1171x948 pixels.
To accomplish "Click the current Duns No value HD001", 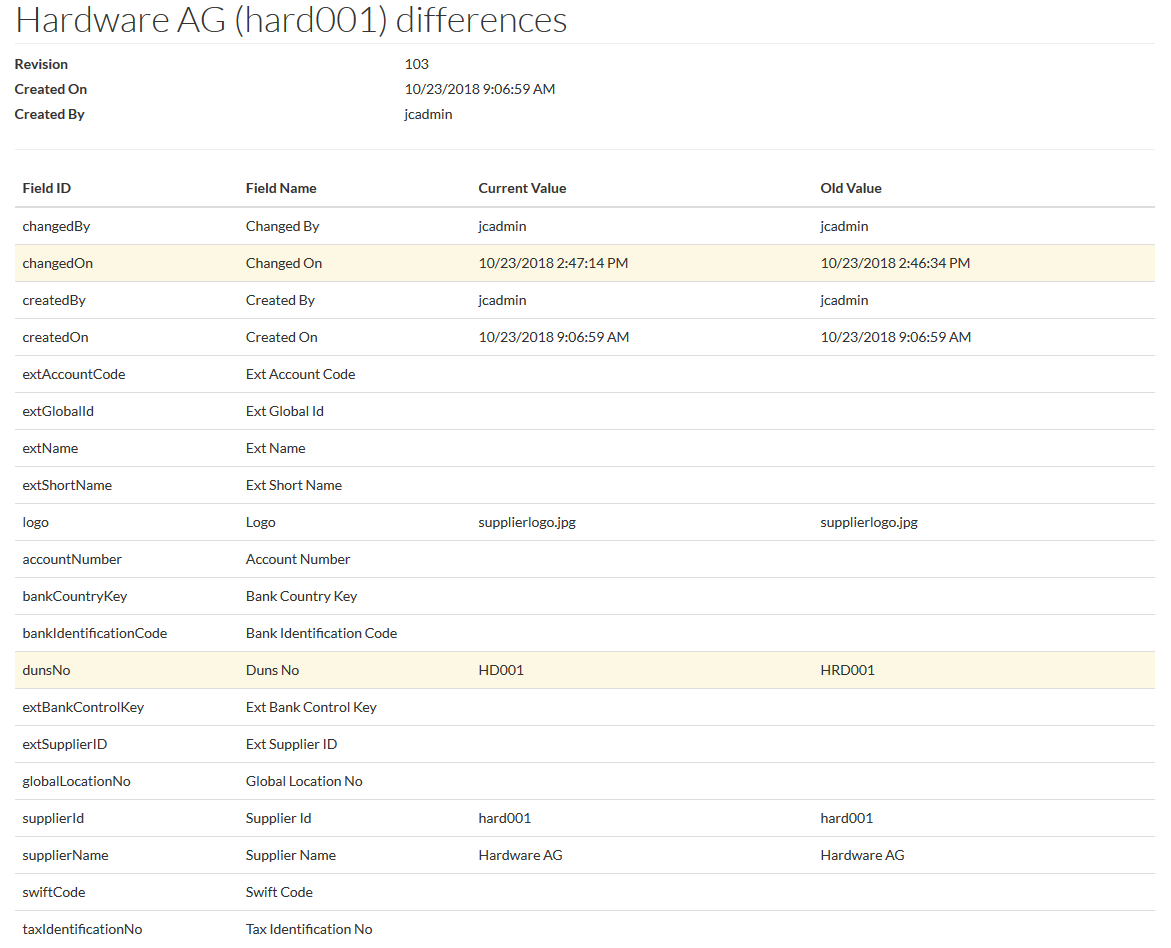I will click(501, 670).
